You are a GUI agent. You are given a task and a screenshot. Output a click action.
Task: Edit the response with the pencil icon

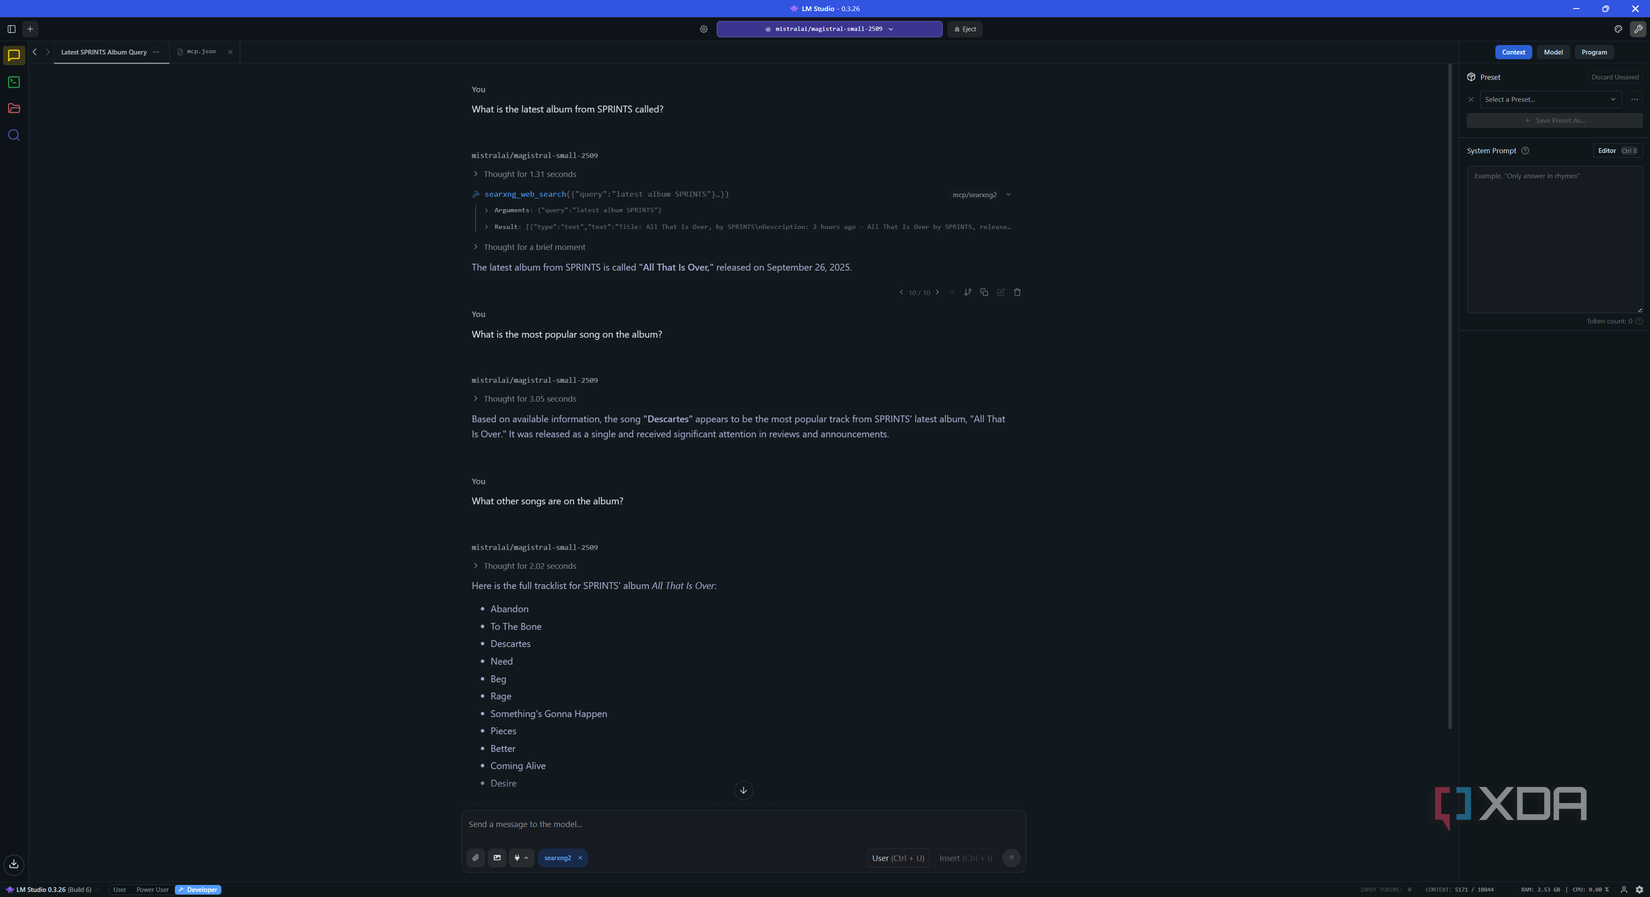[x=1000, y=292]
